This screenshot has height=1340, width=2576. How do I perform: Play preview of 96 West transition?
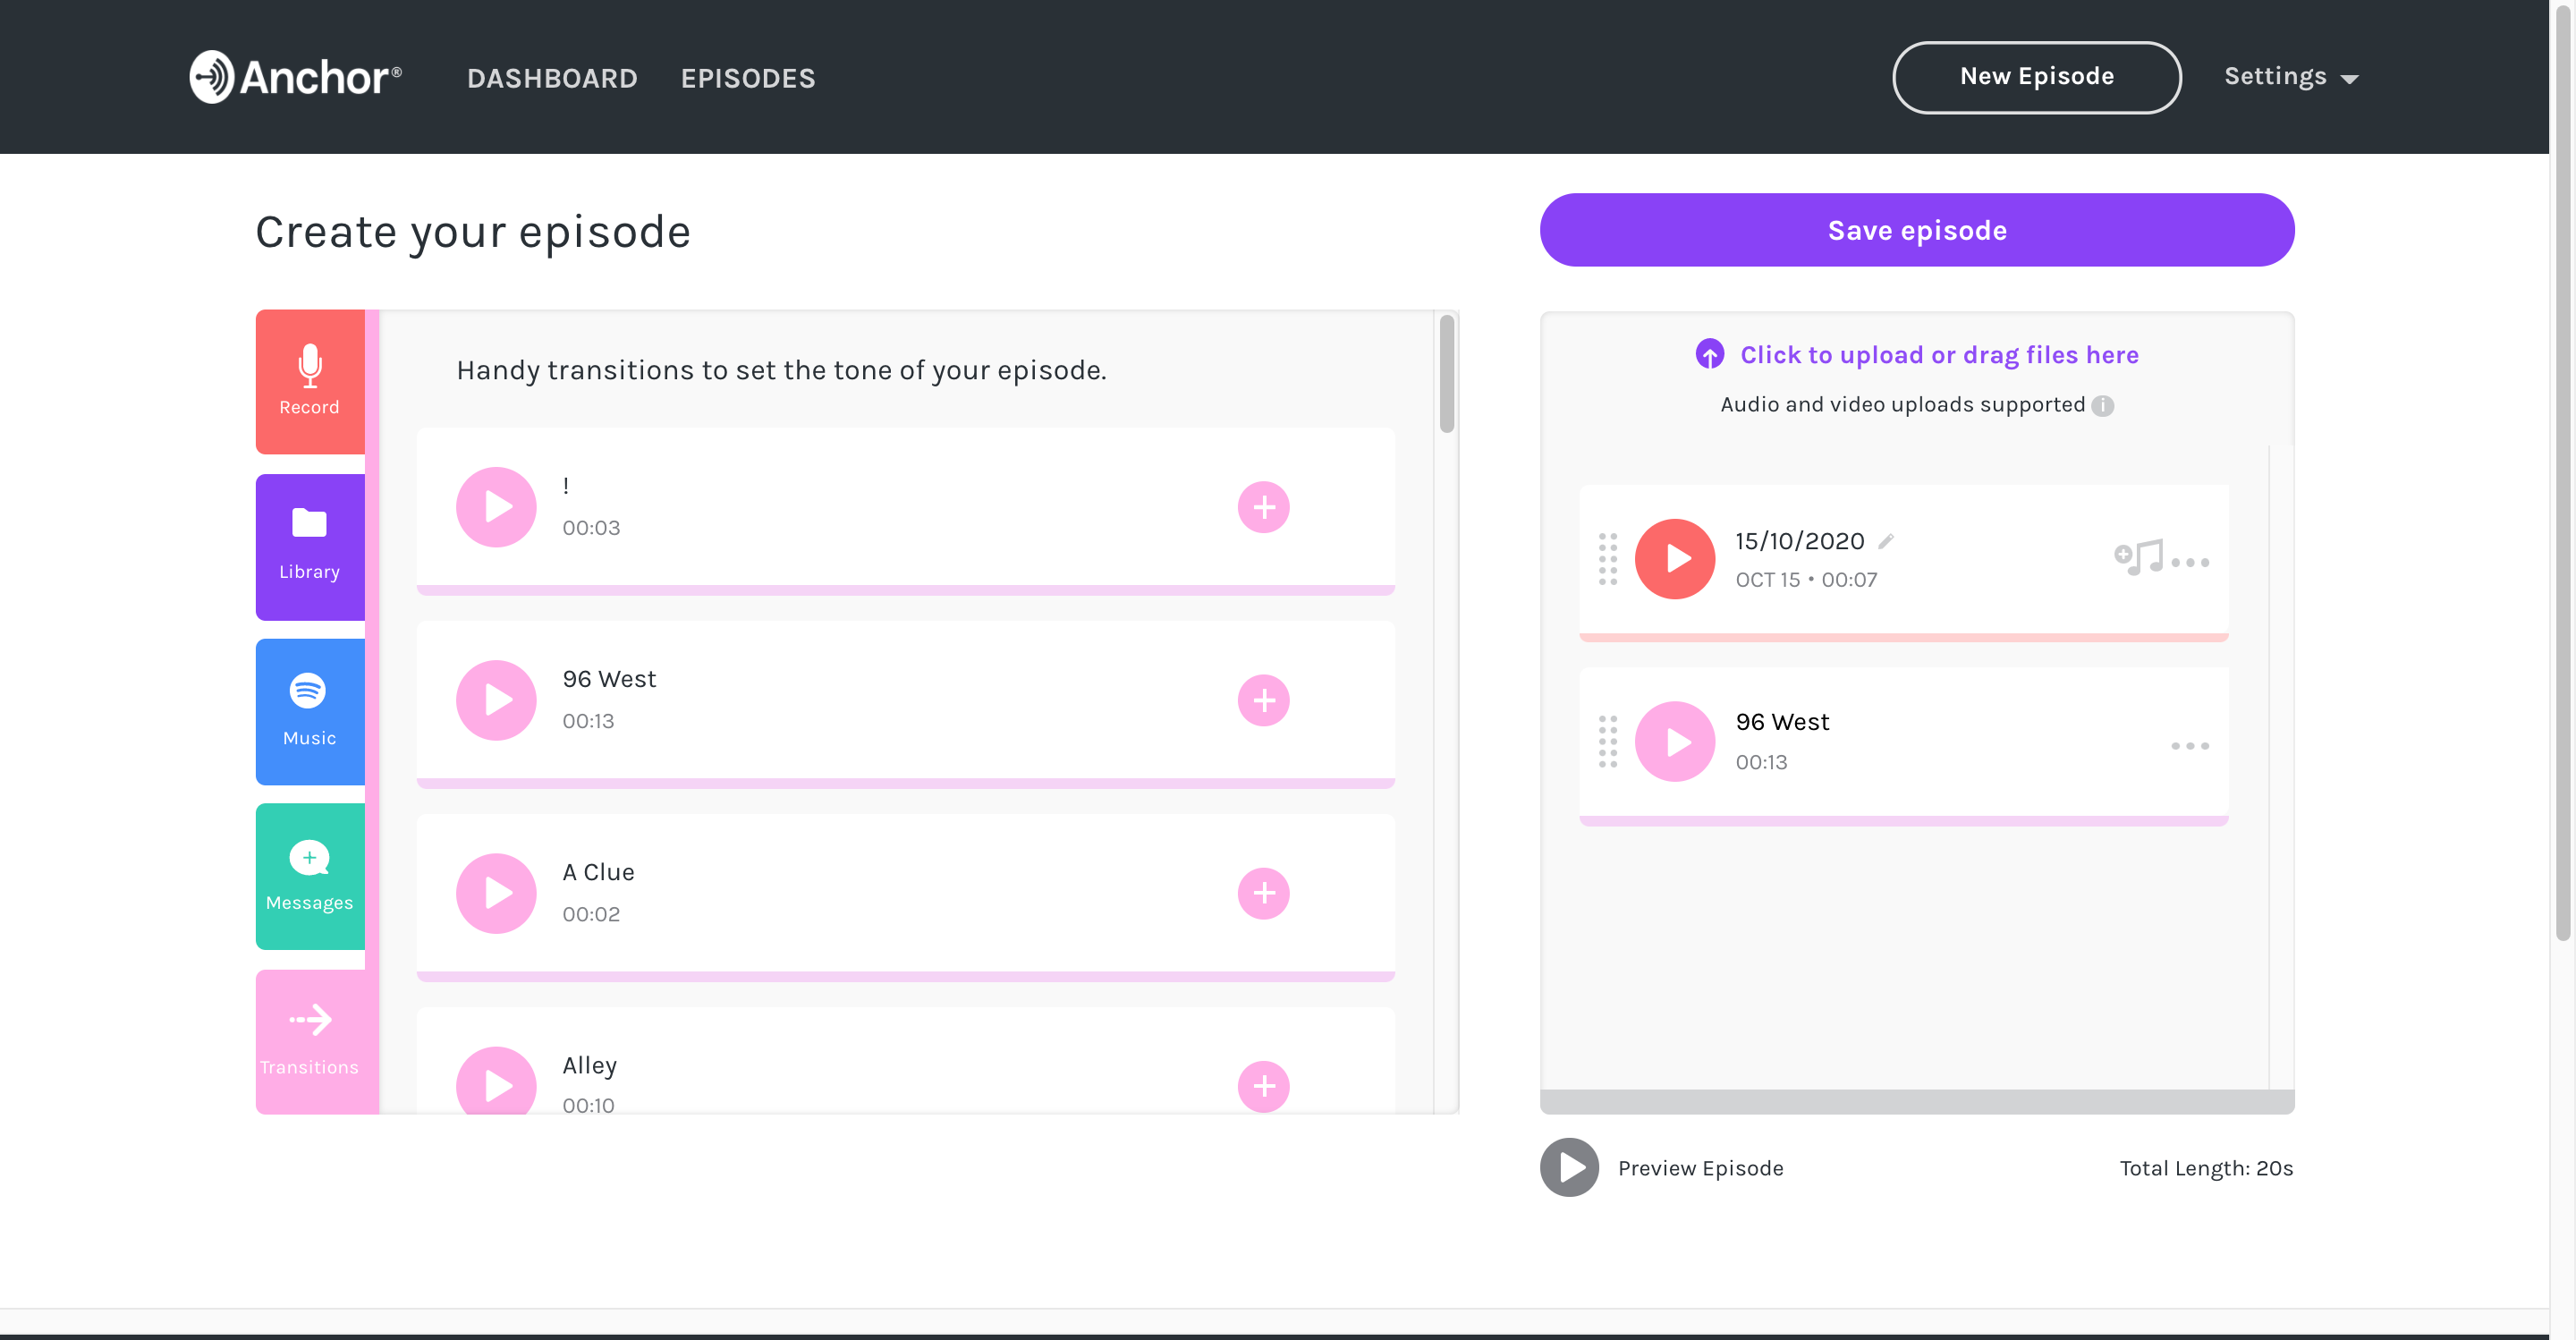click(x=496, y=699)
